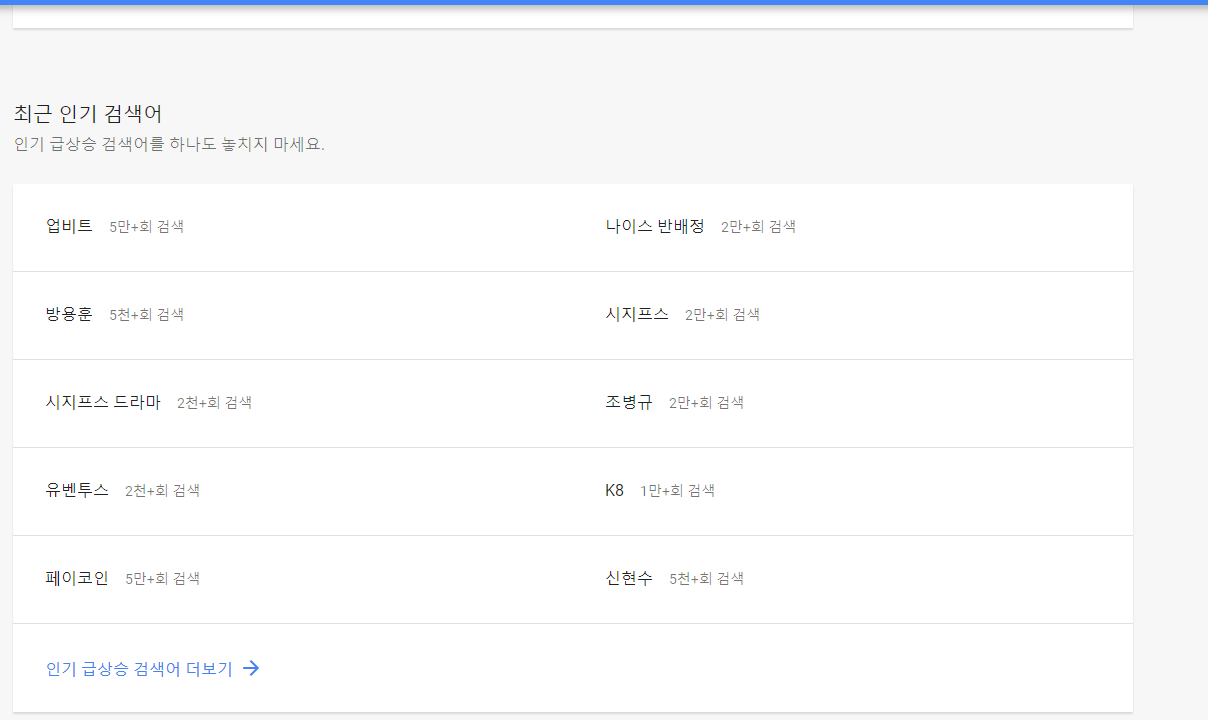Open the 유벤투스 trending search term
Image resolution: width=1208 pixels, height=720 pixels.
[x=77, y=490]
